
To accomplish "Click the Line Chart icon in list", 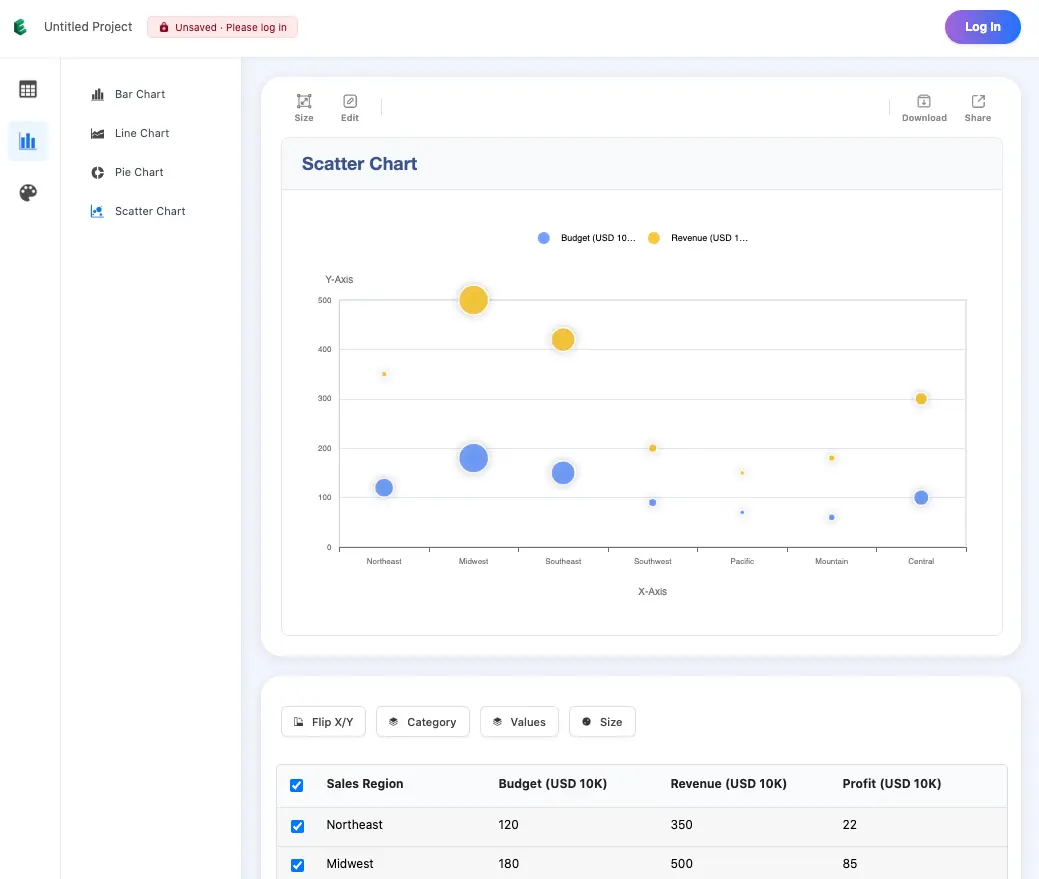I will [97, 133].
